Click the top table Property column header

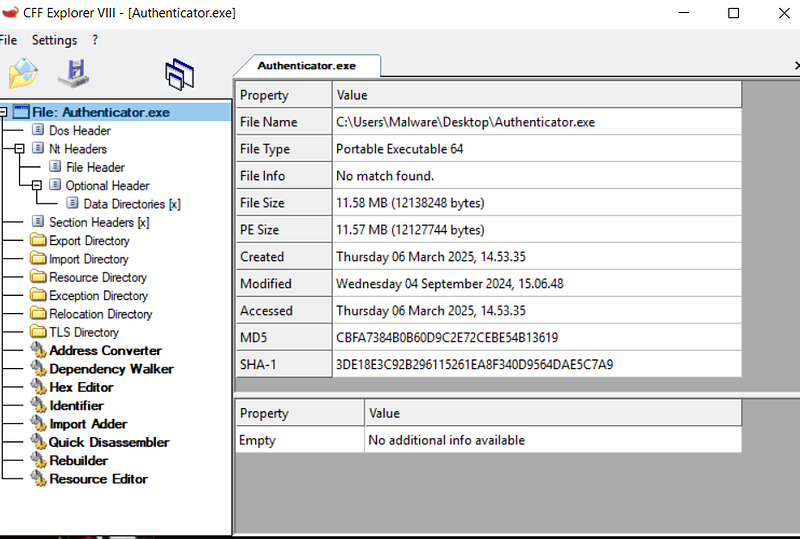point(284,95)
